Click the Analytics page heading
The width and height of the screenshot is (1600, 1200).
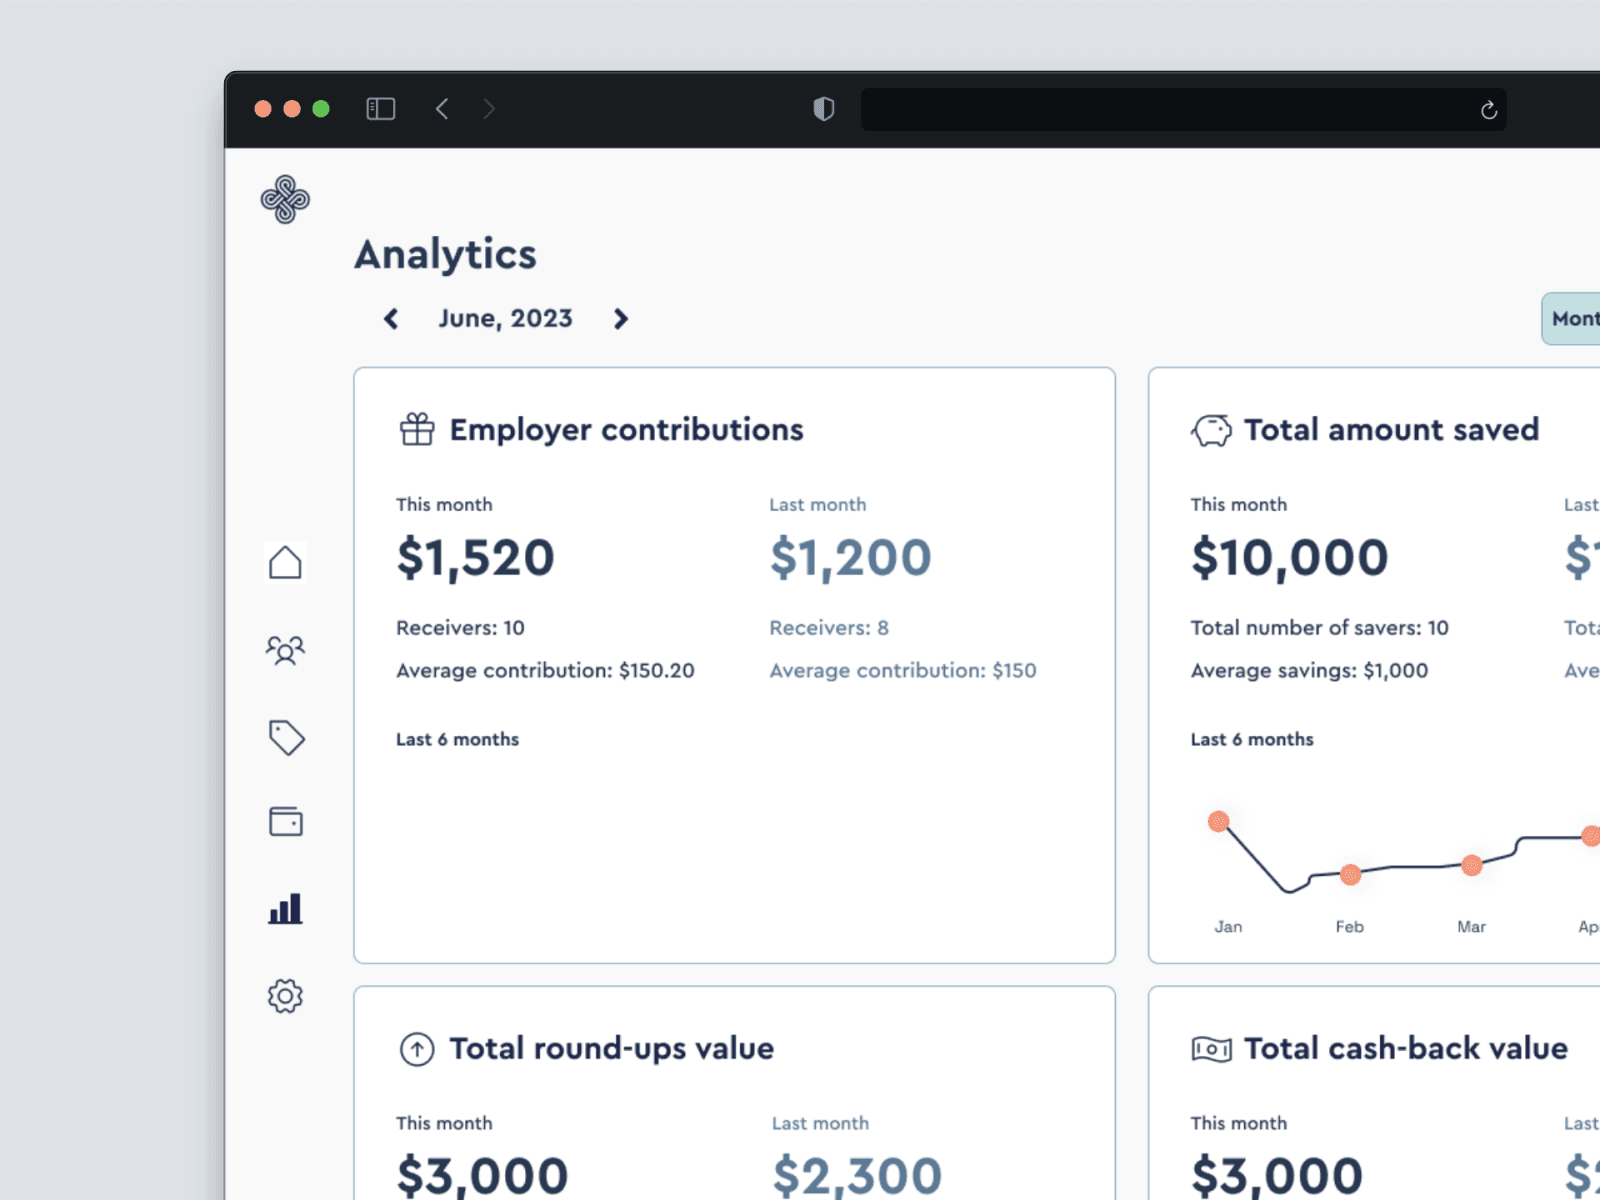pos(446,255)
